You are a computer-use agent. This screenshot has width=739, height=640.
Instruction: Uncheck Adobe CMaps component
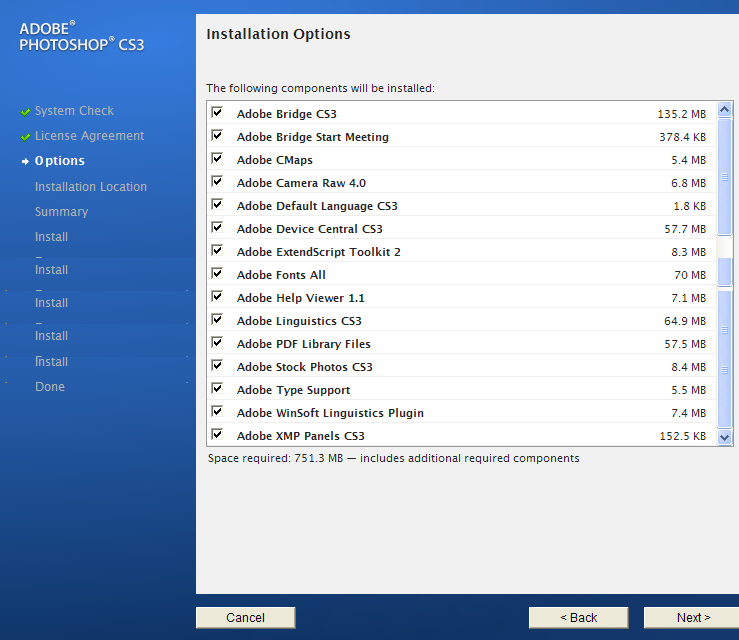[x=217, y=158]
